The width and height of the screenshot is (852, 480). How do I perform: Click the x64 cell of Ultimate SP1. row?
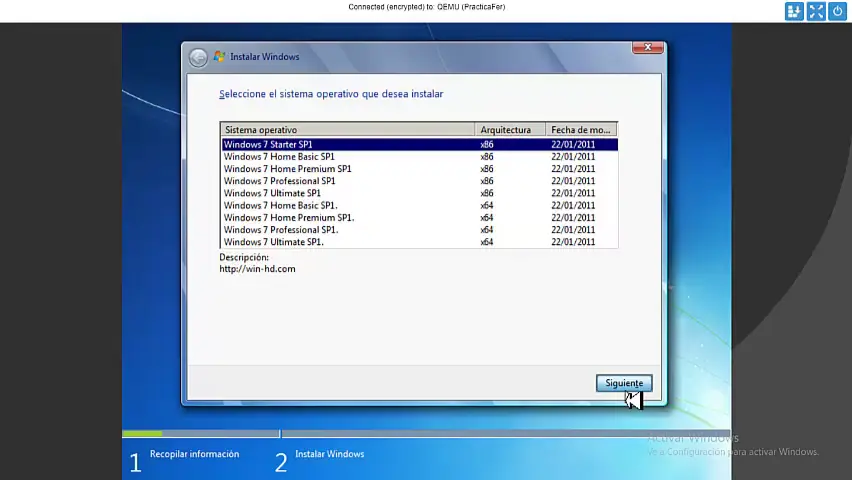(x=487, y=242)
